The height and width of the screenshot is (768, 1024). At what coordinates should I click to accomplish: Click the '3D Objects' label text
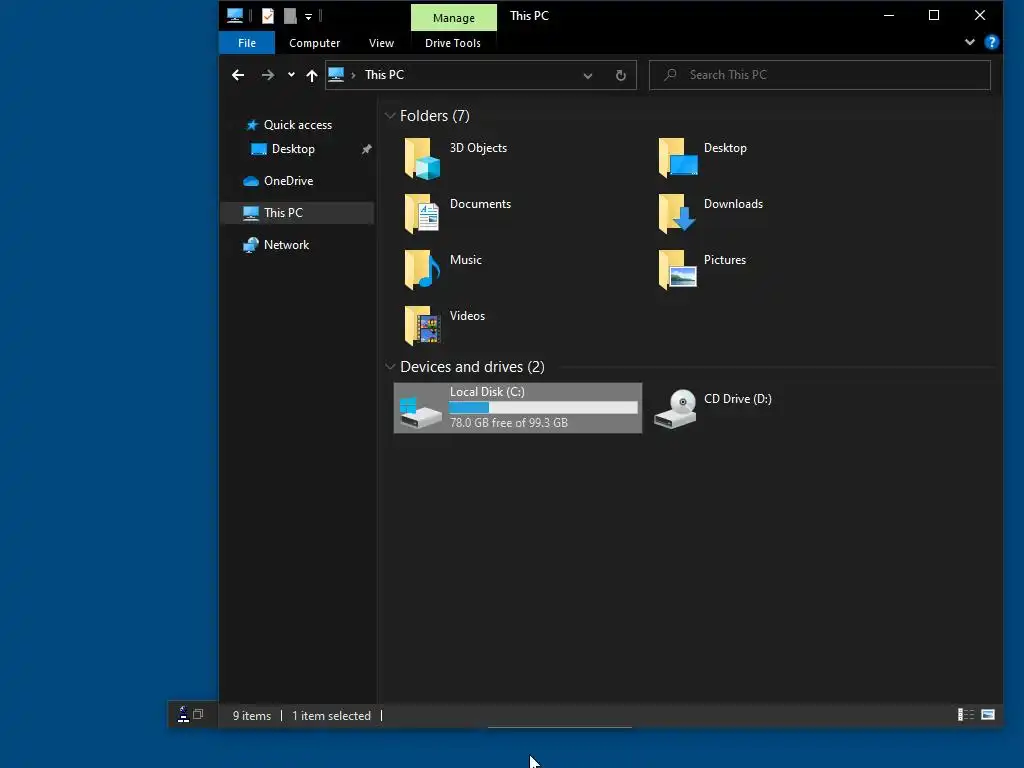pos(478,148)
